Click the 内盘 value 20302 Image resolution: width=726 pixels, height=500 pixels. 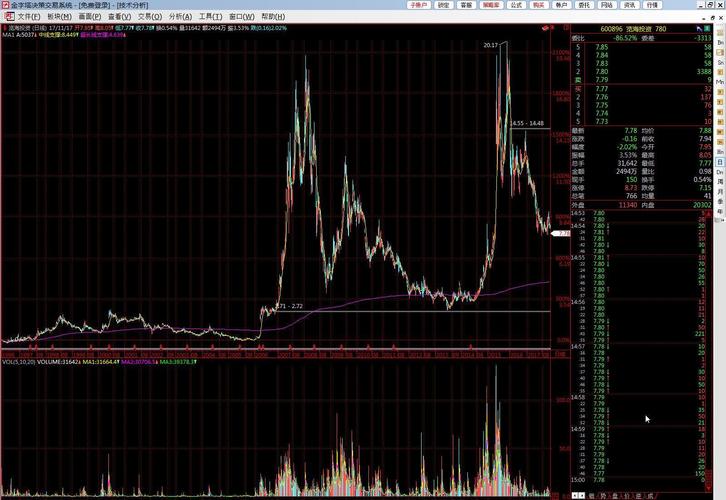702,205
